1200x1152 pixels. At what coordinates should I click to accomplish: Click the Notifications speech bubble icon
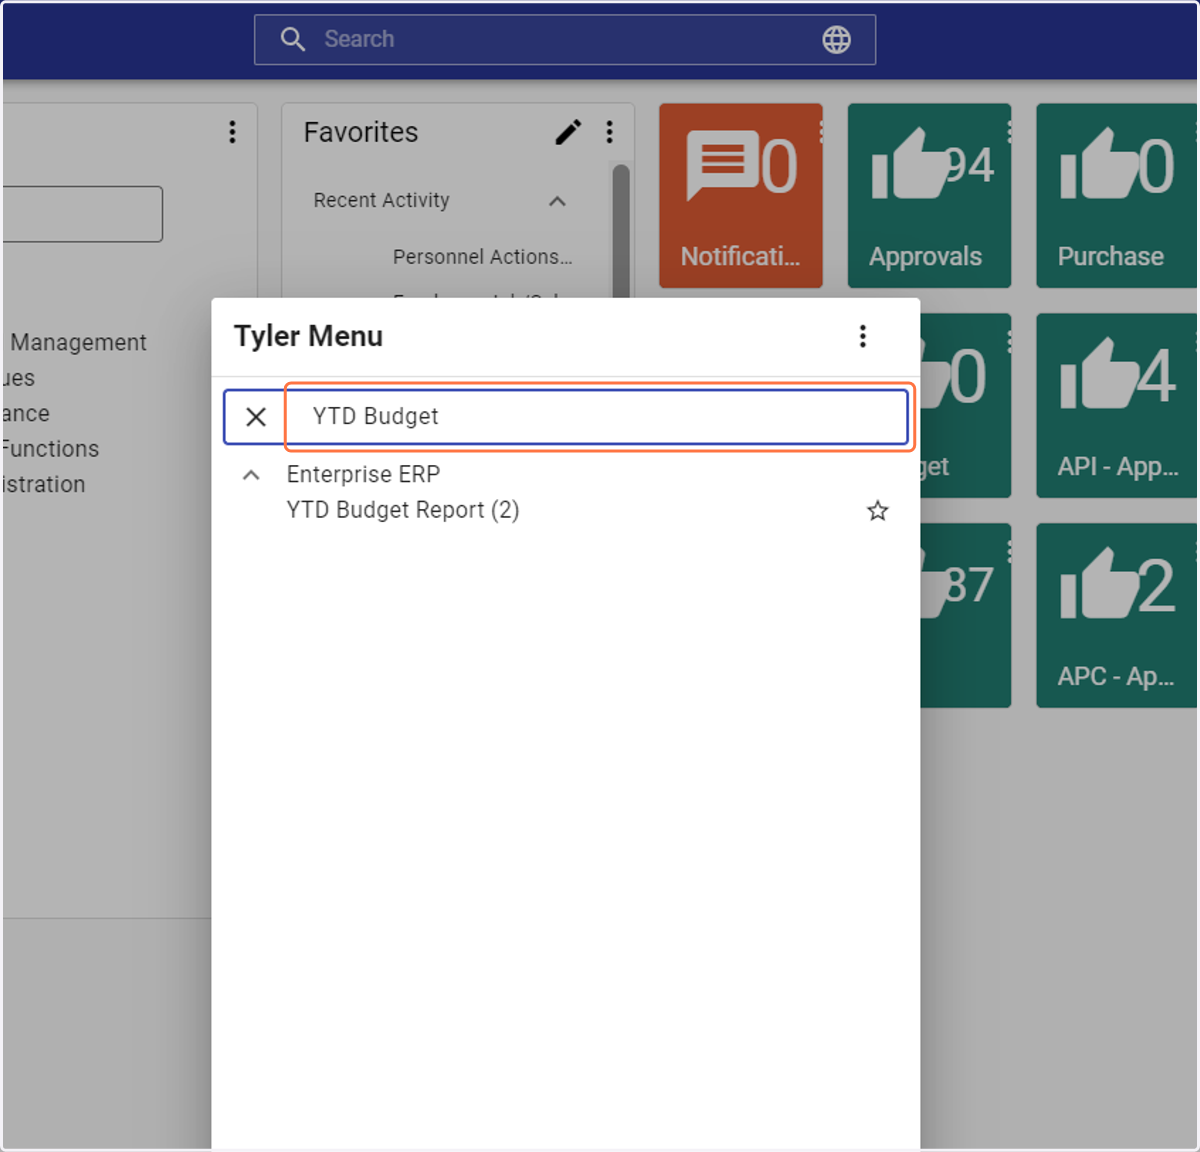[x=722, y=164]
